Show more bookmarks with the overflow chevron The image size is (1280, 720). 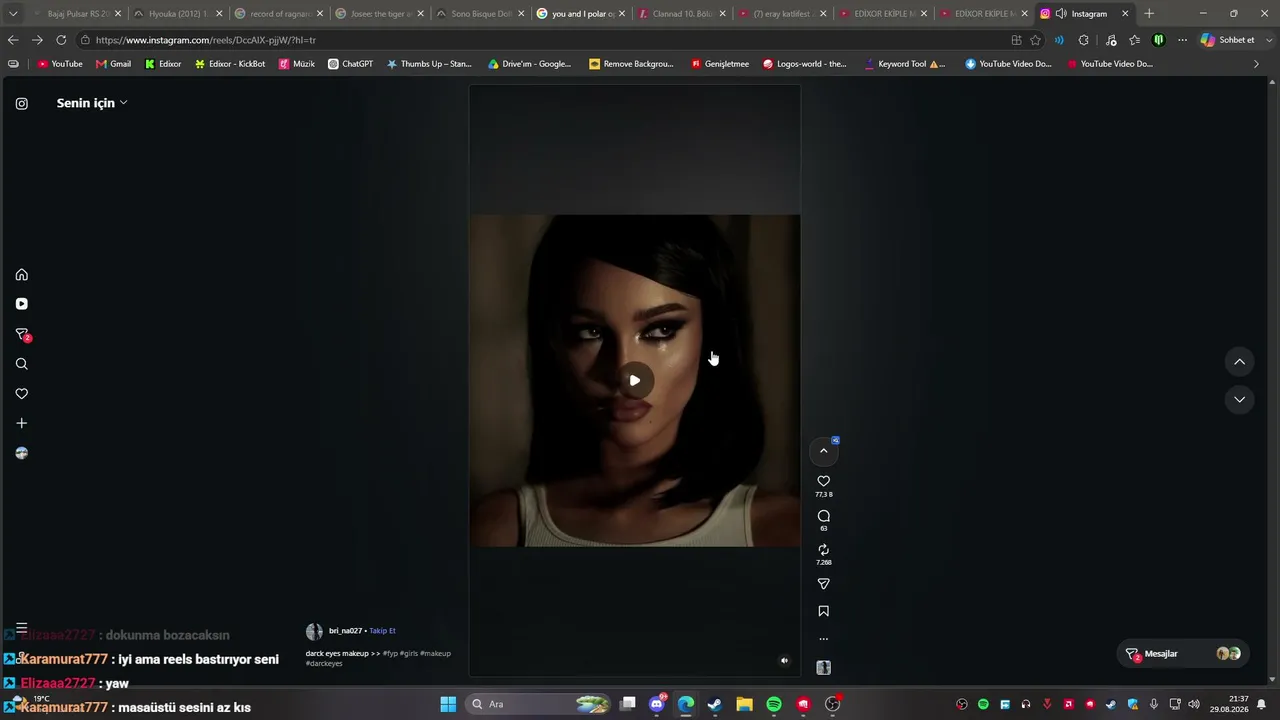[x=1257, y=64]
